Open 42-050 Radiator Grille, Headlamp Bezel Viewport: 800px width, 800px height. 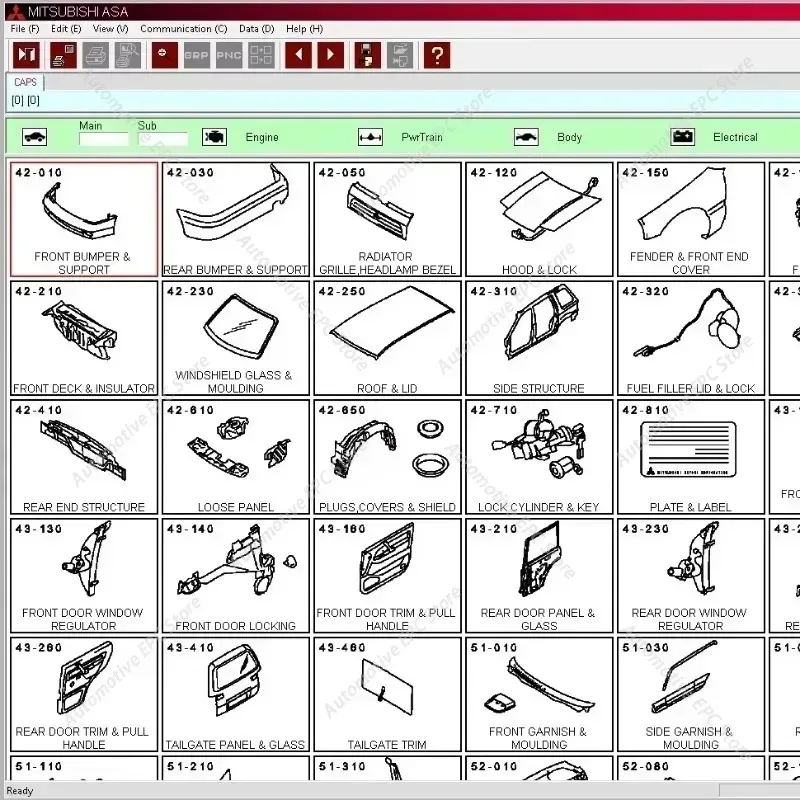click(x=388, y=219)
